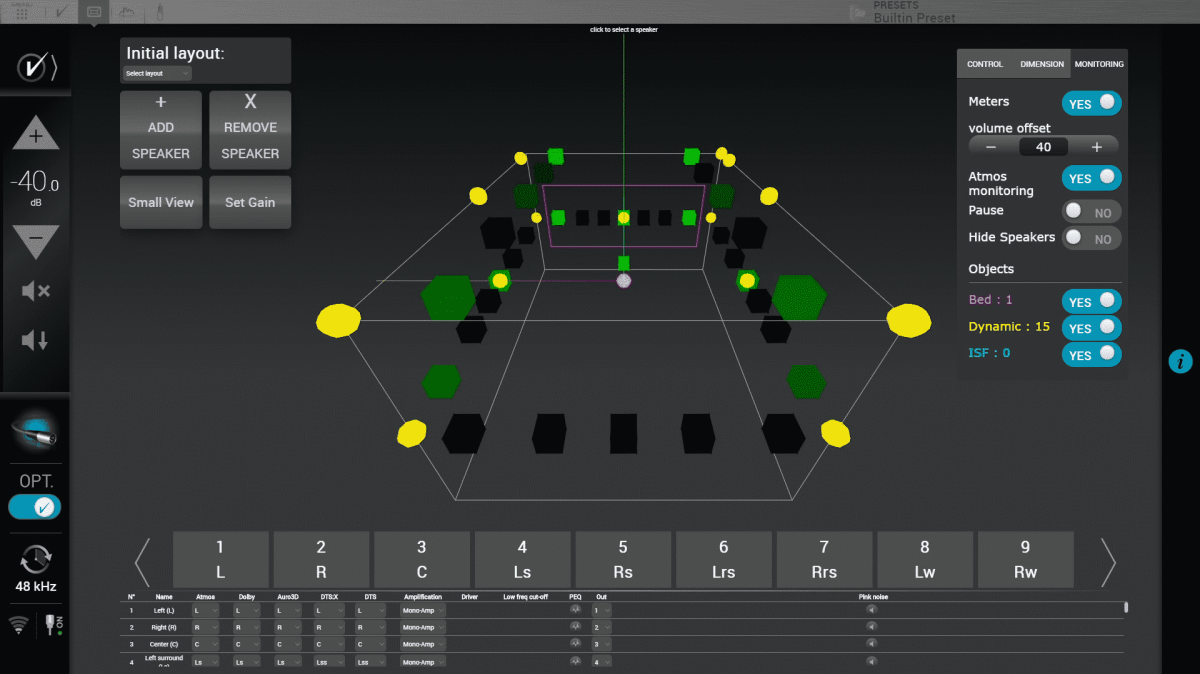Click the ADD SPEAKER button
The width and height of the screenshot is (1200, 674).
click(x=160, y=127)
